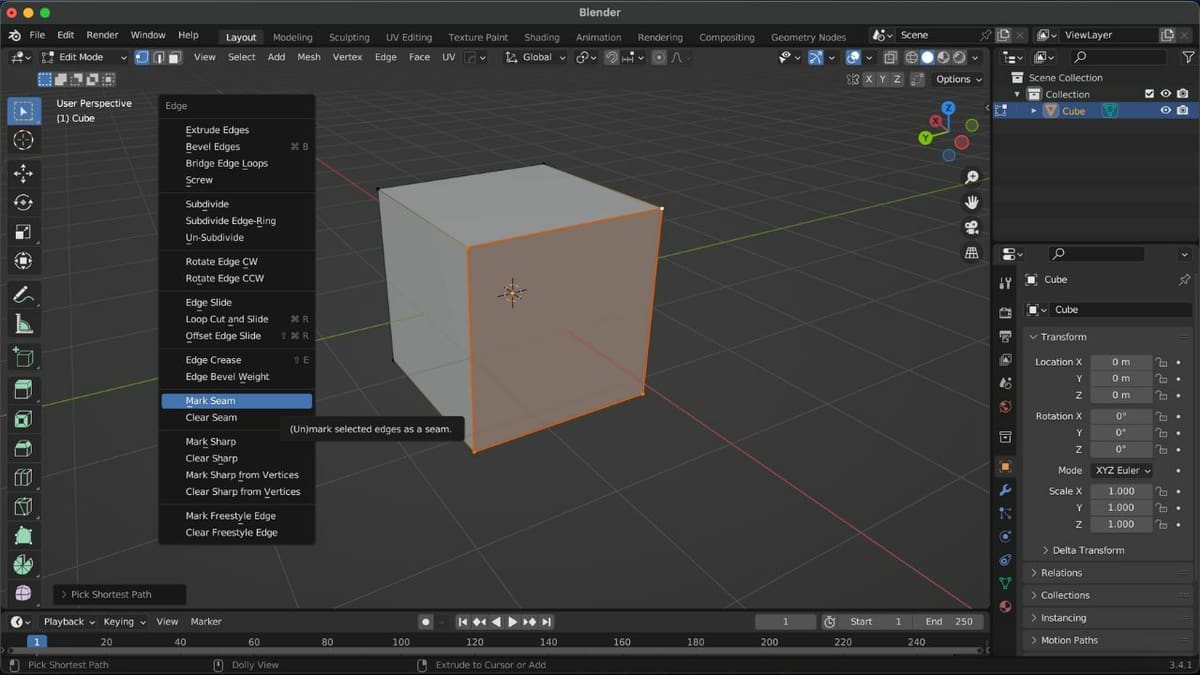Select the Extrude Region tool
The image size is (1200, 675).
coord(23,390)
